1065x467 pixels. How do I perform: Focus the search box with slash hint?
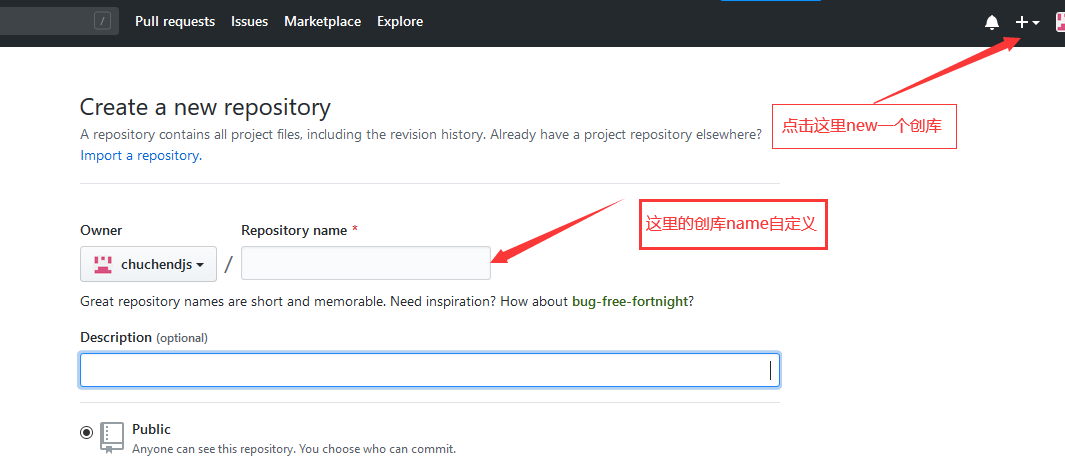pos(59,21)
